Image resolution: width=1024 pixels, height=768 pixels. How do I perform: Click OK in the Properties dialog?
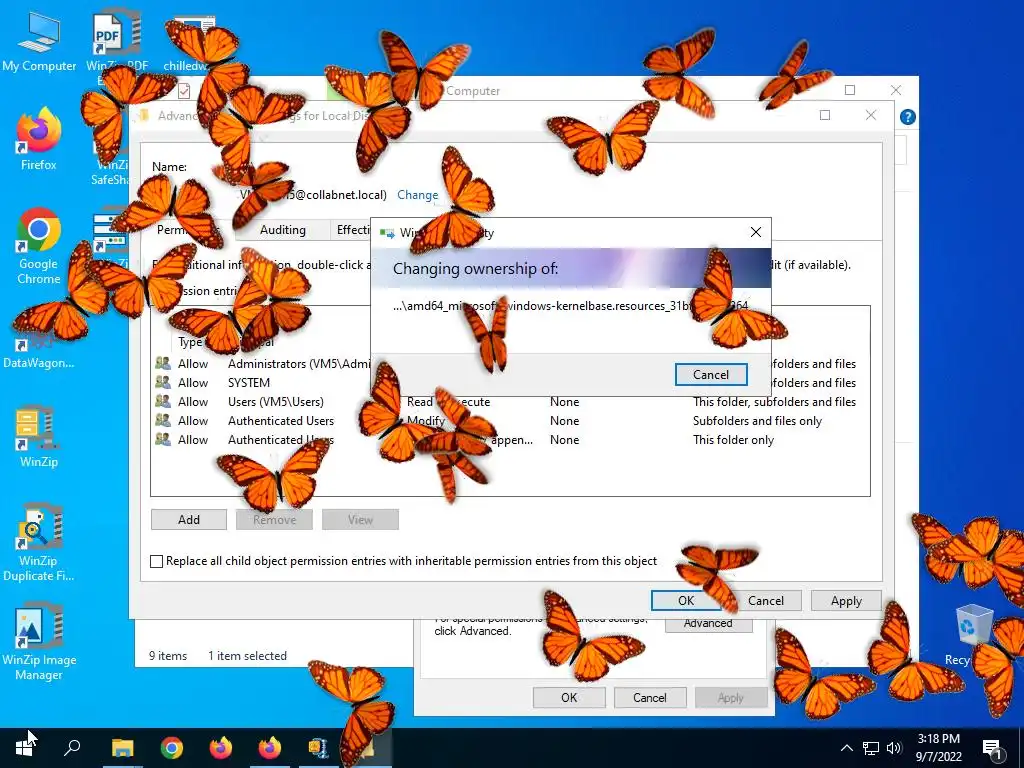(x=569, y=697)
